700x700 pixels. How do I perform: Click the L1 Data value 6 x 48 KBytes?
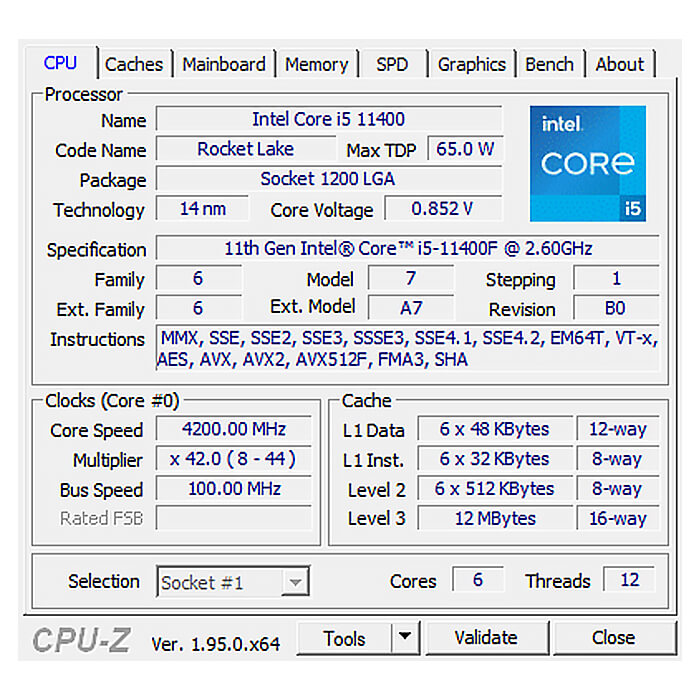(x=495, y=429)
